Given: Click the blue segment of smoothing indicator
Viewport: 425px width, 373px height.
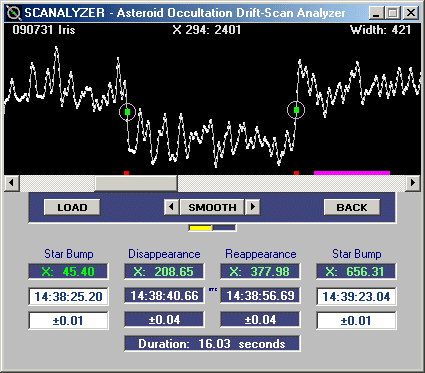Looking at the screenshot, I should (x=224, y=228).
